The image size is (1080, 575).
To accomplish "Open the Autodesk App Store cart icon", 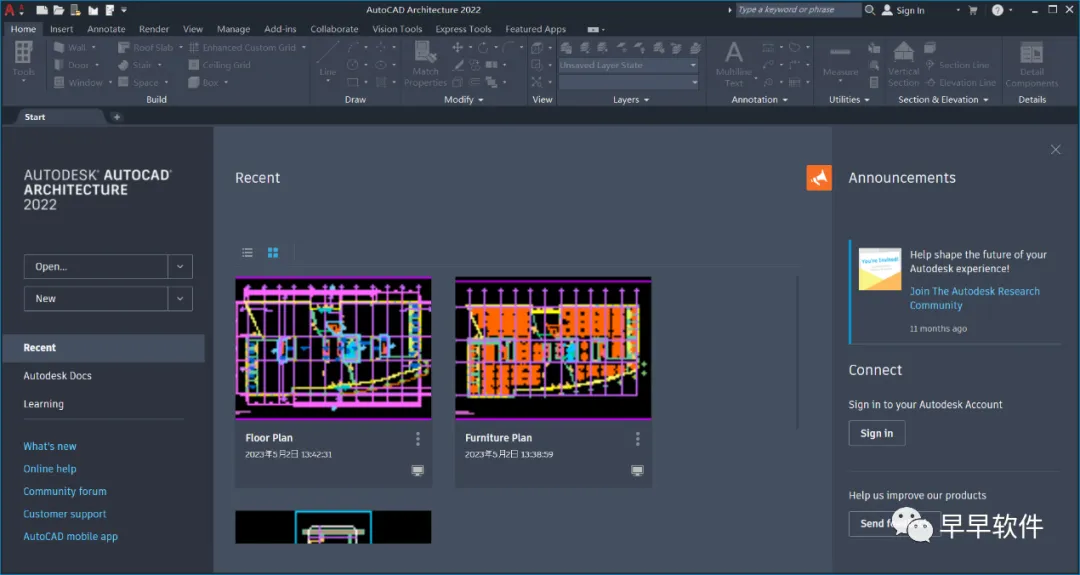I will [973, 10].
